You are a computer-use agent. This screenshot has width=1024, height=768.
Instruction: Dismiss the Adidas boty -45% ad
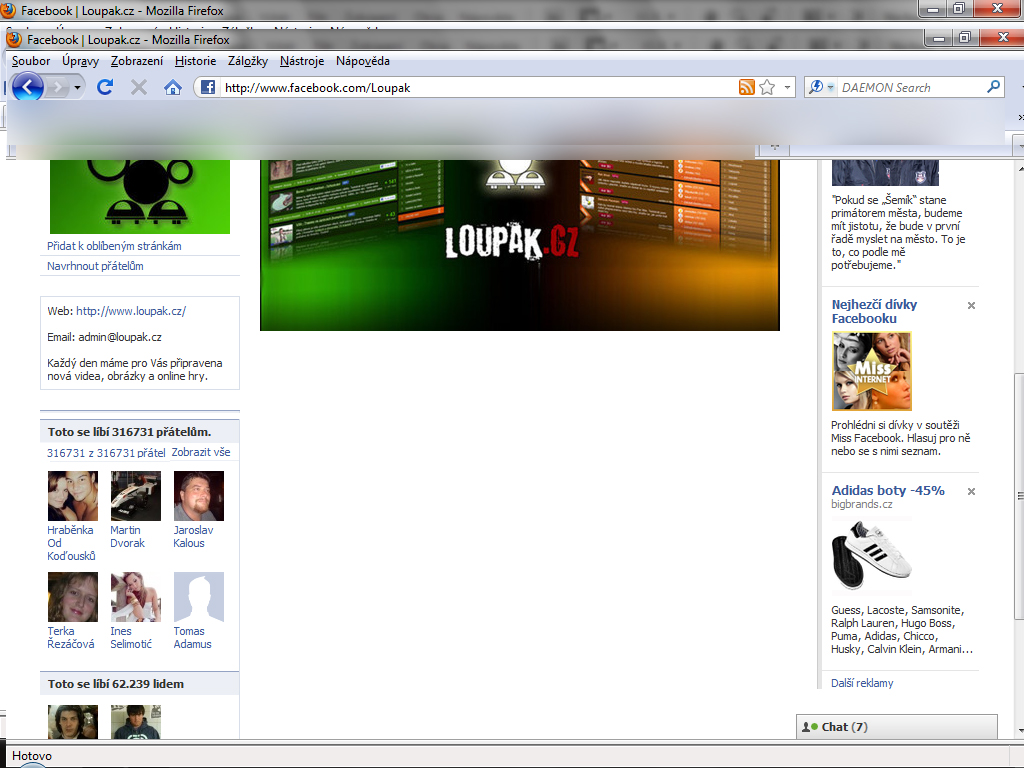[971, 491]
